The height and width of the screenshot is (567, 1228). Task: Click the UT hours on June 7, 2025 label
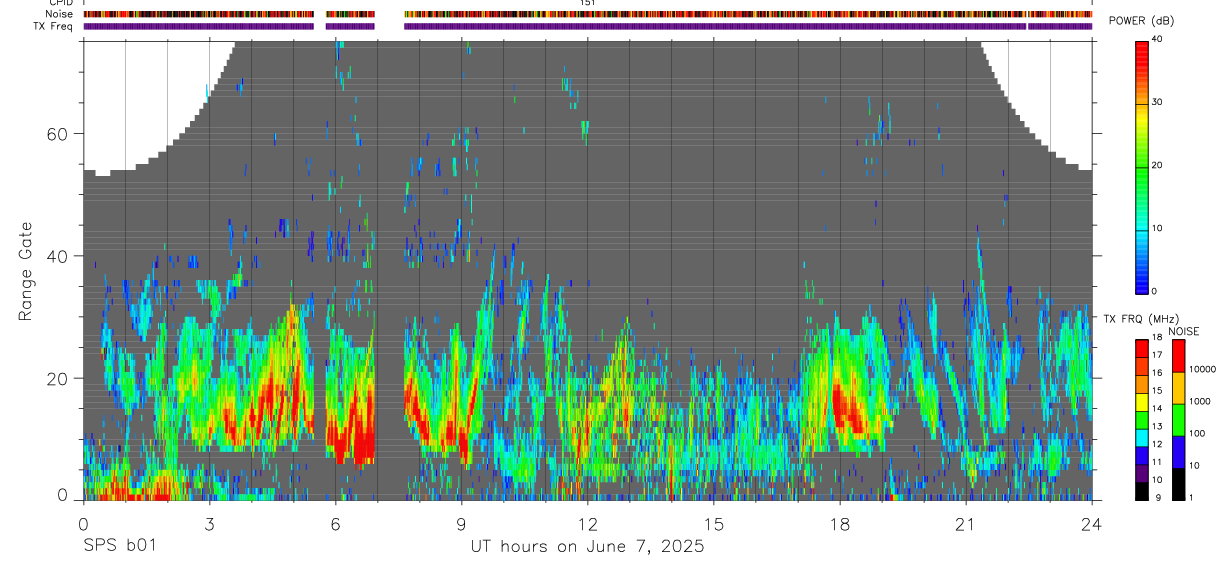click(x=588, y=547)
